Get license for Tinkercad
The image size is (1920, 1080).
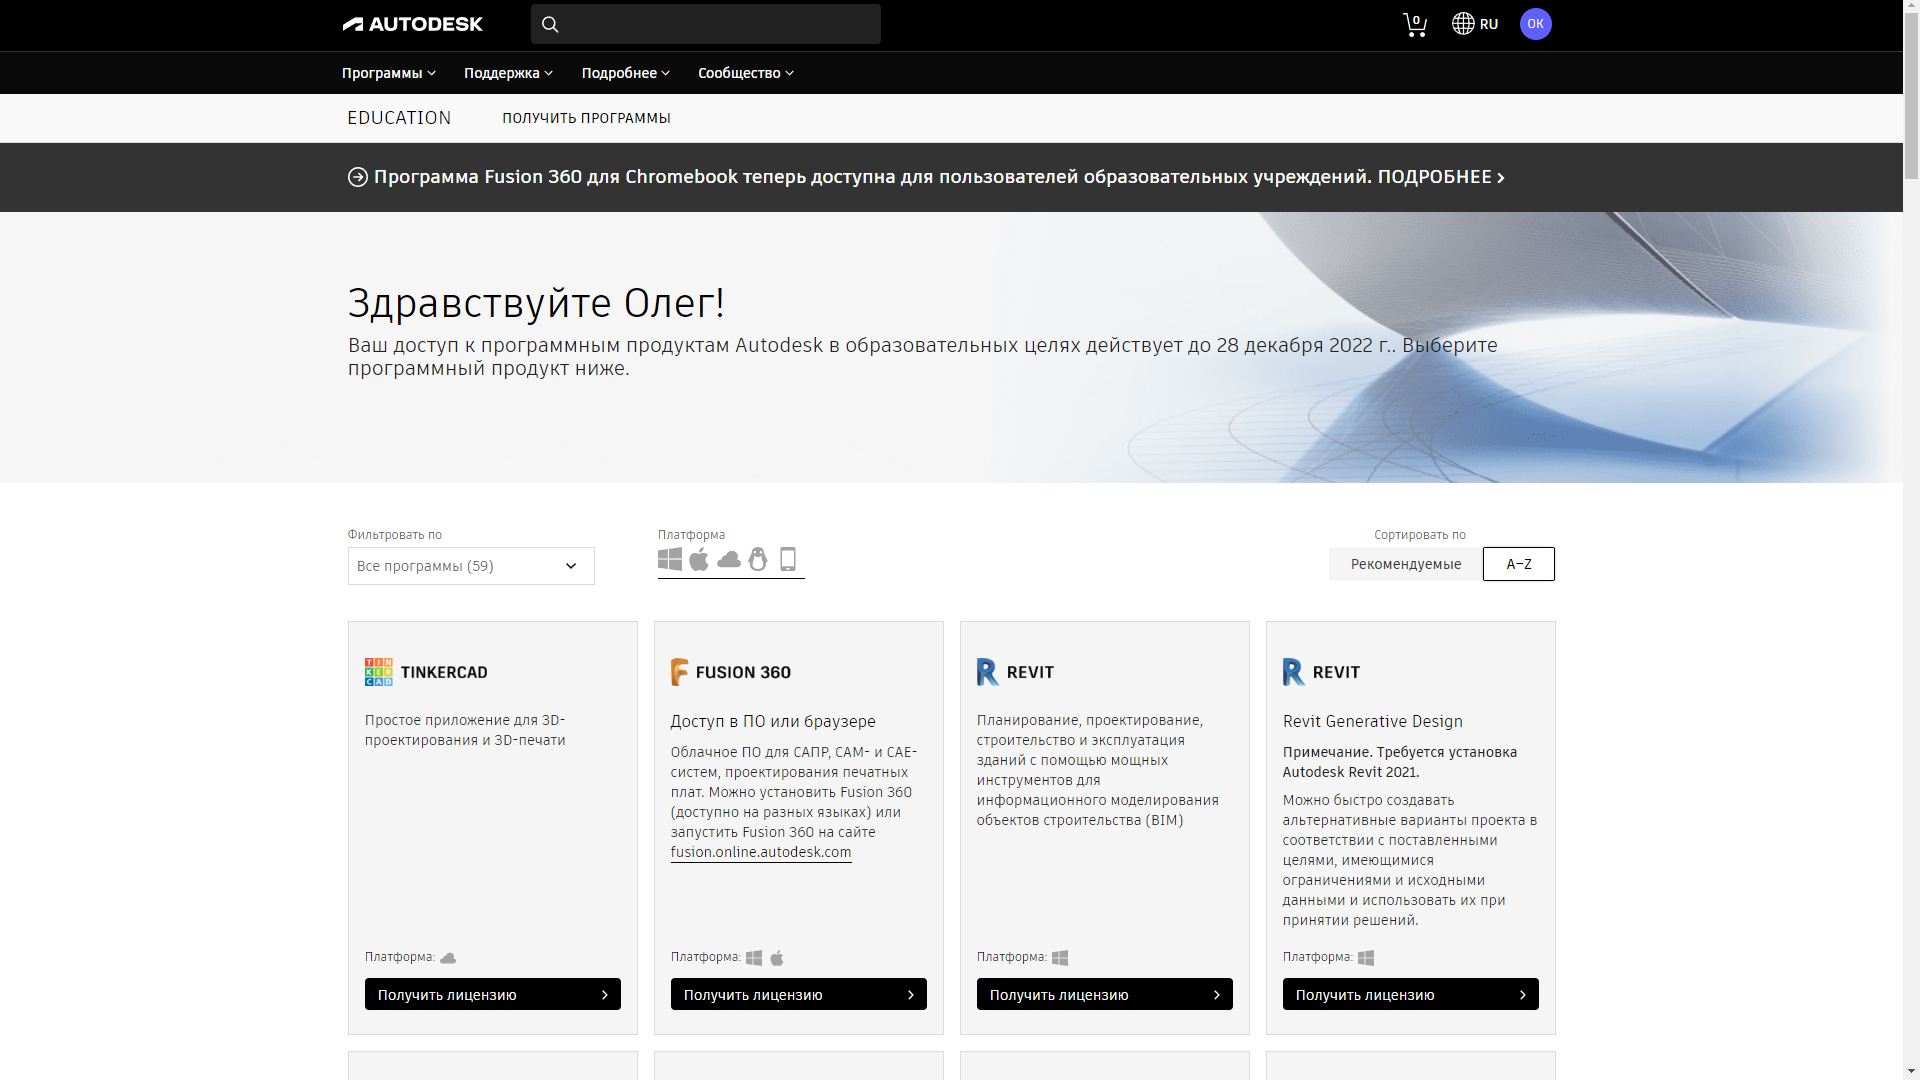pos(492,994)
